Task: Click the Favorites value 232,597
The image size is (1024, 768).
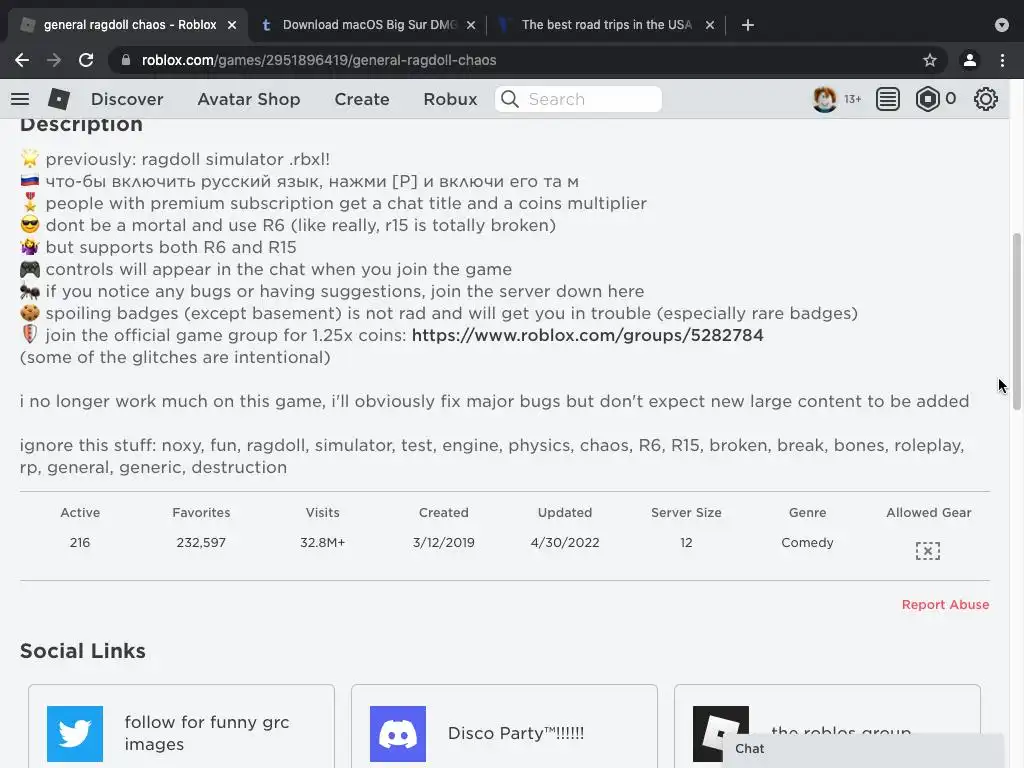Action: (x=201, y=543)
